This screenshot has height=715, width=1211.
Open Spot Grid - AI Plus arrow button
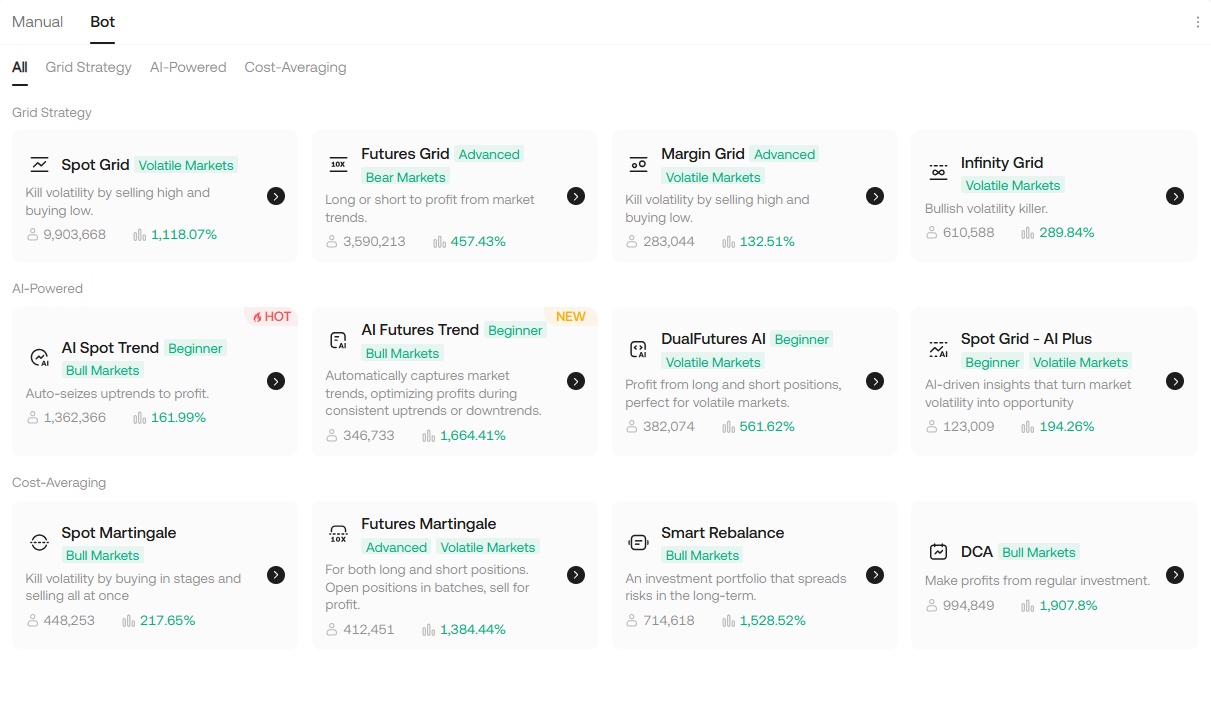point(1175,381)
